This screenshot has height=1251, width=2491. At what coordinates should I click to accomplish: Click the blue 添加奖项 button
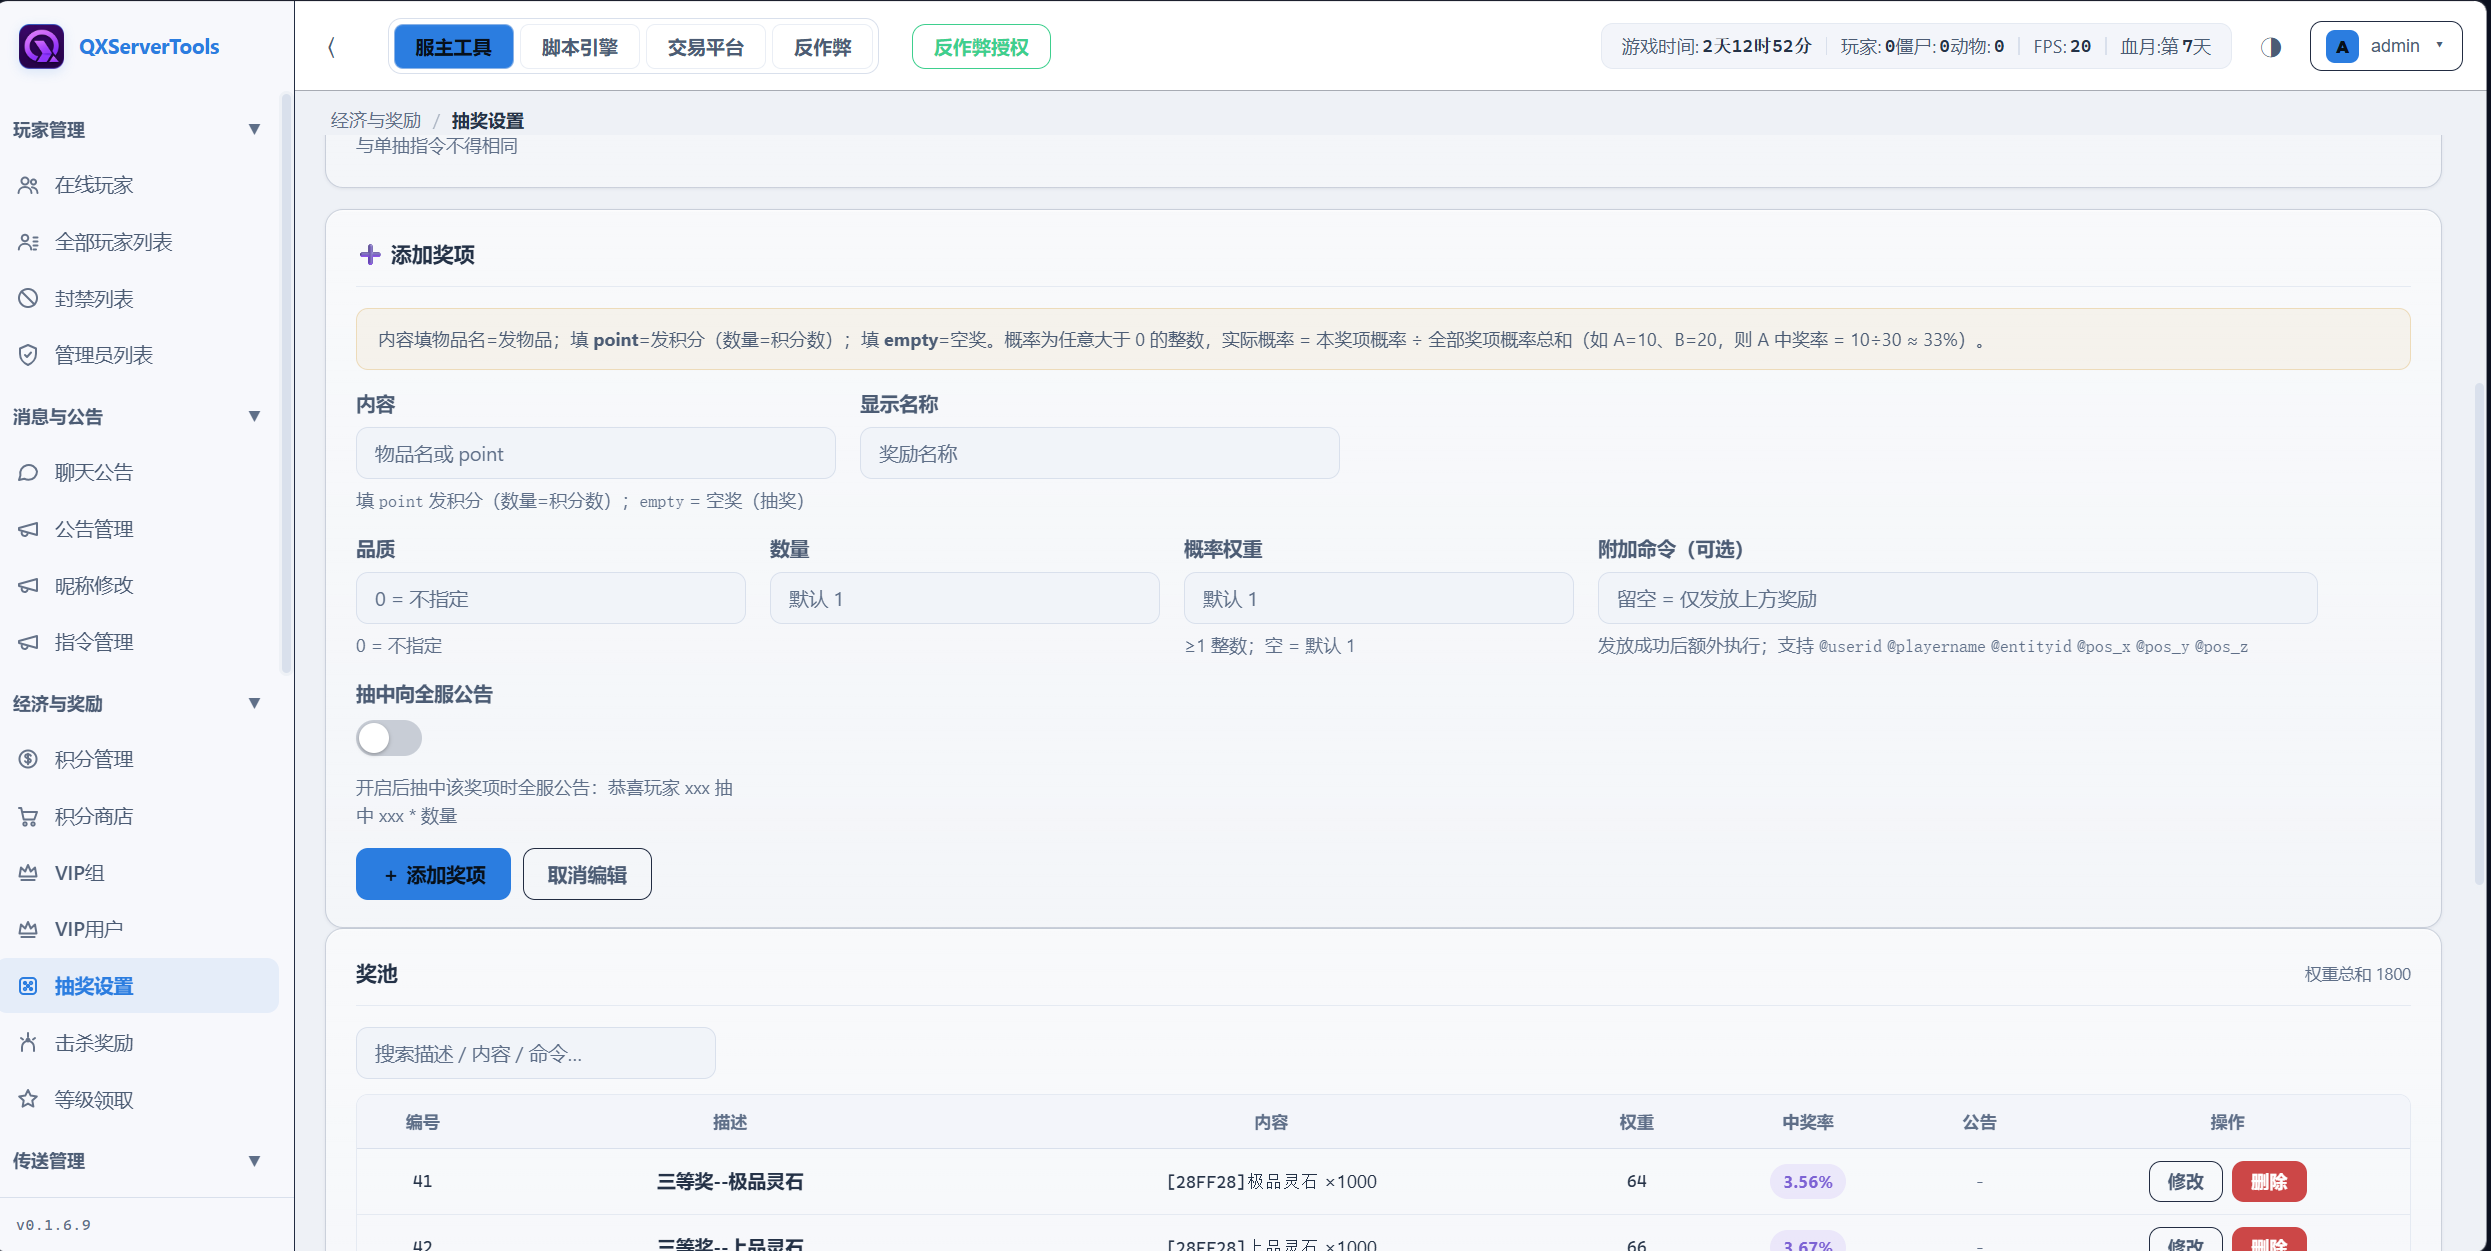click(433, 874)
